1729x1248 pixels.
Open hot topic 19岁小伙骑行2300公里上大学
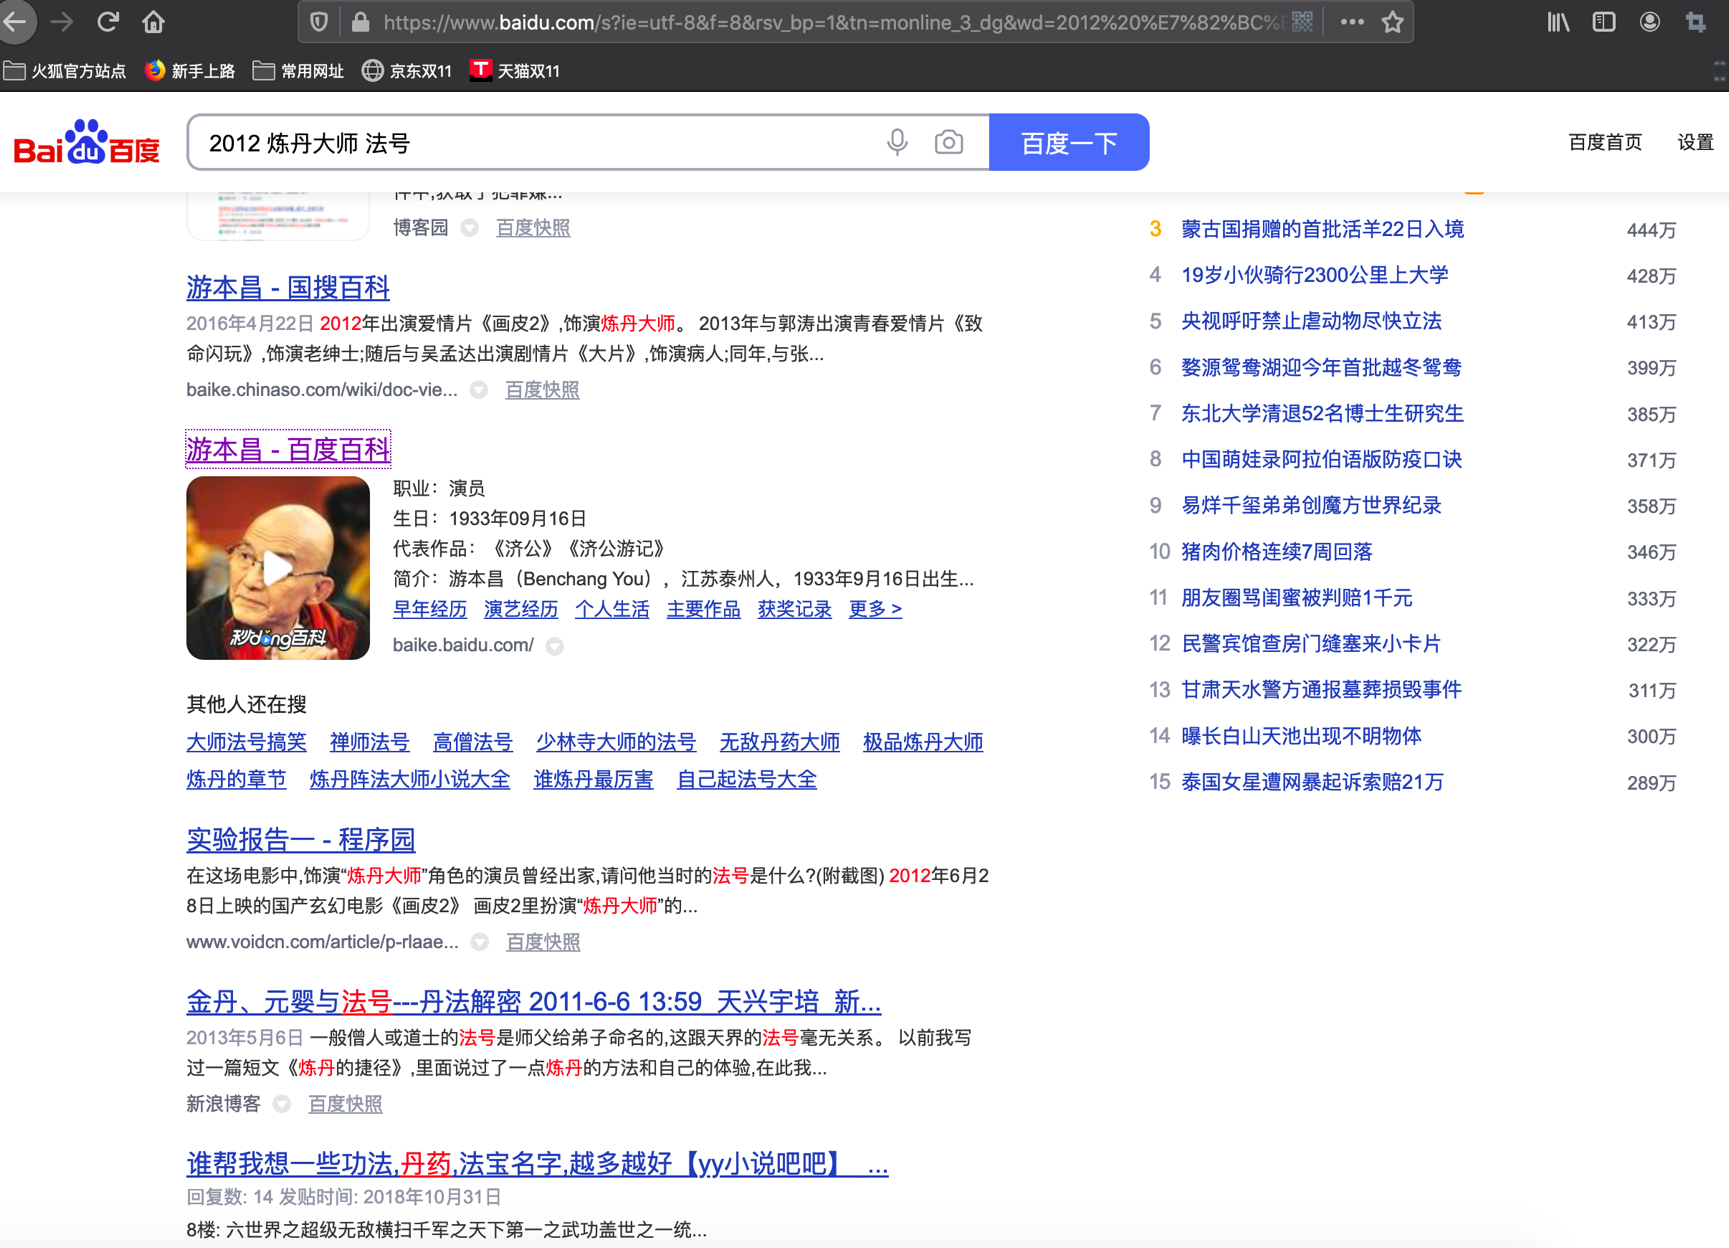point(1315,275)
